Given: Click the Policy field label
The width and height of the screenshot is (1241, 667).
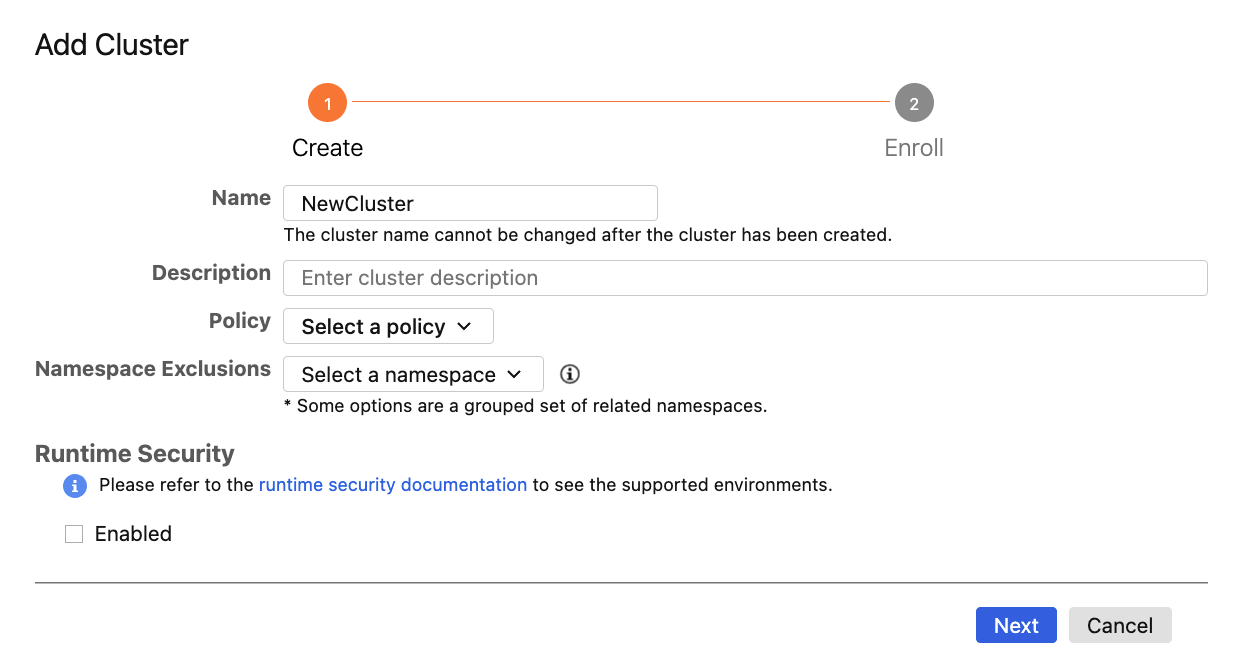Looking at the screenshot, I should tap(240, 321).
